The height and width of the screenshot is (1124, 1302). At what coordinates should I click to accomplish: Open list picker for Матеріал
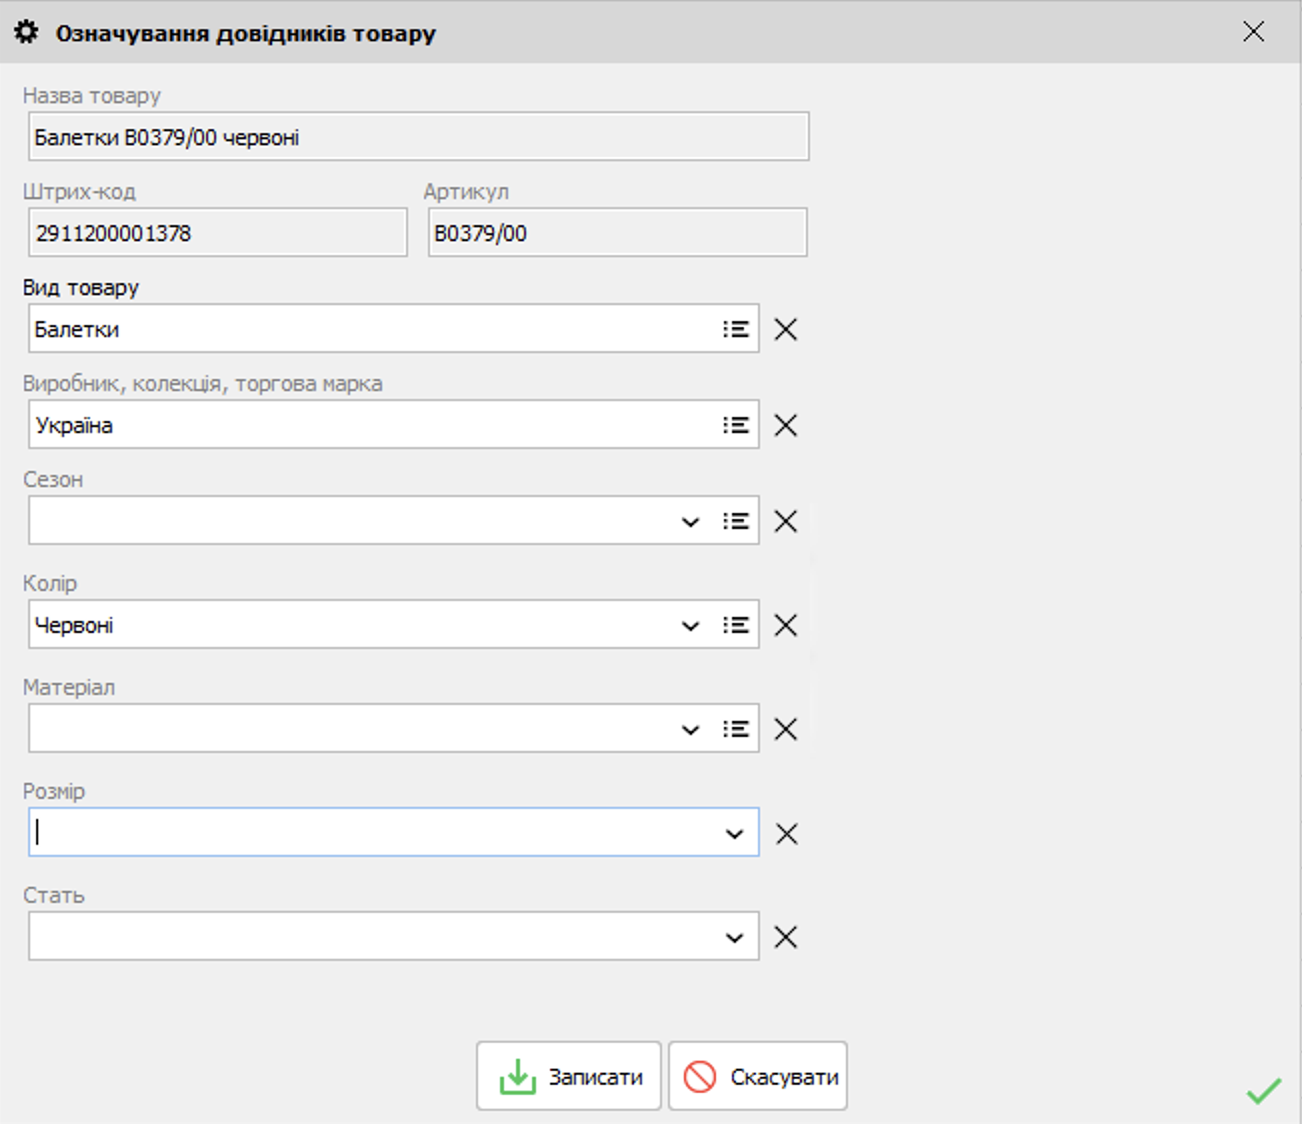click(736, 729)
